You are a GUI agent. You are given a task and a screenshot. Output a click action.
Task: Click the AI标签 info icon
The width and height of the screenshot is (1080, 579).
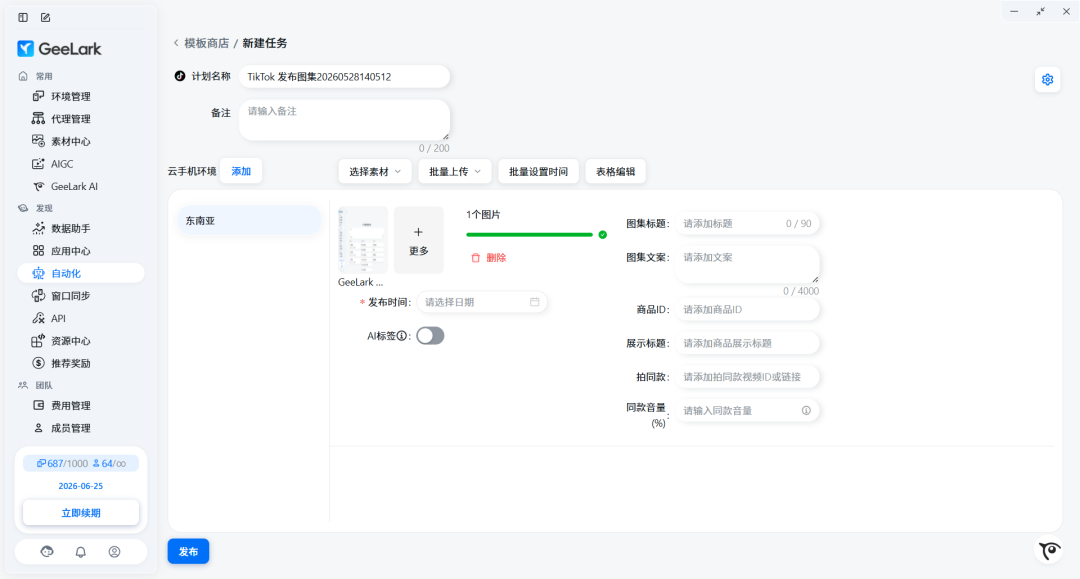pyautogui.click(x=402, y=336)
